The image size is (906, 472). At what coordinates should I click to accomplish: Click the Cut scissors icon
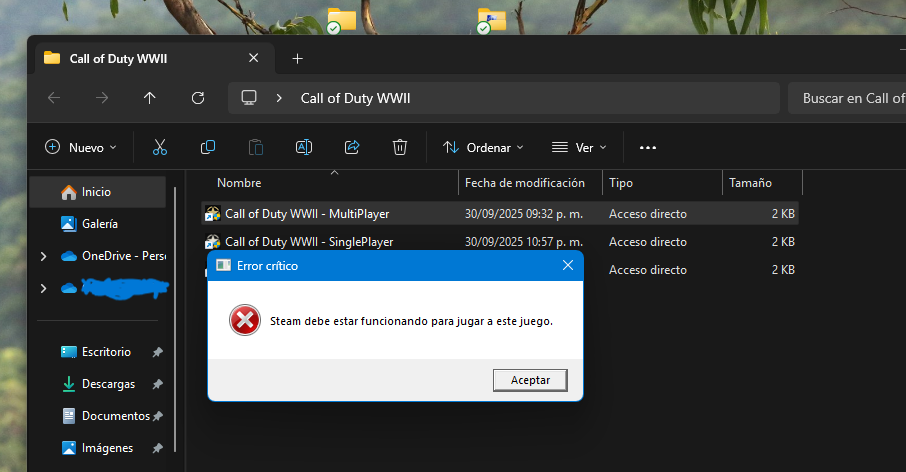160,147
